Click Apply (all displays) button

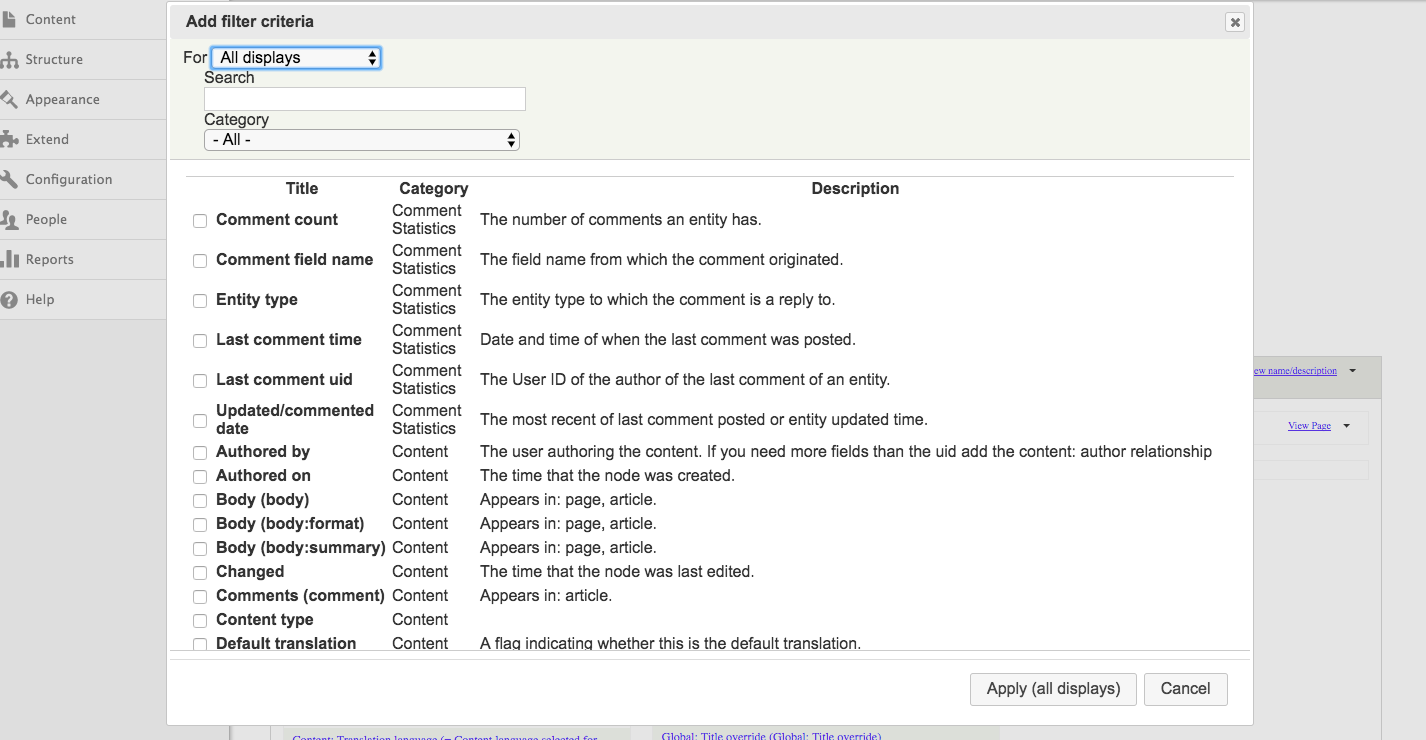pos(1053,689)
